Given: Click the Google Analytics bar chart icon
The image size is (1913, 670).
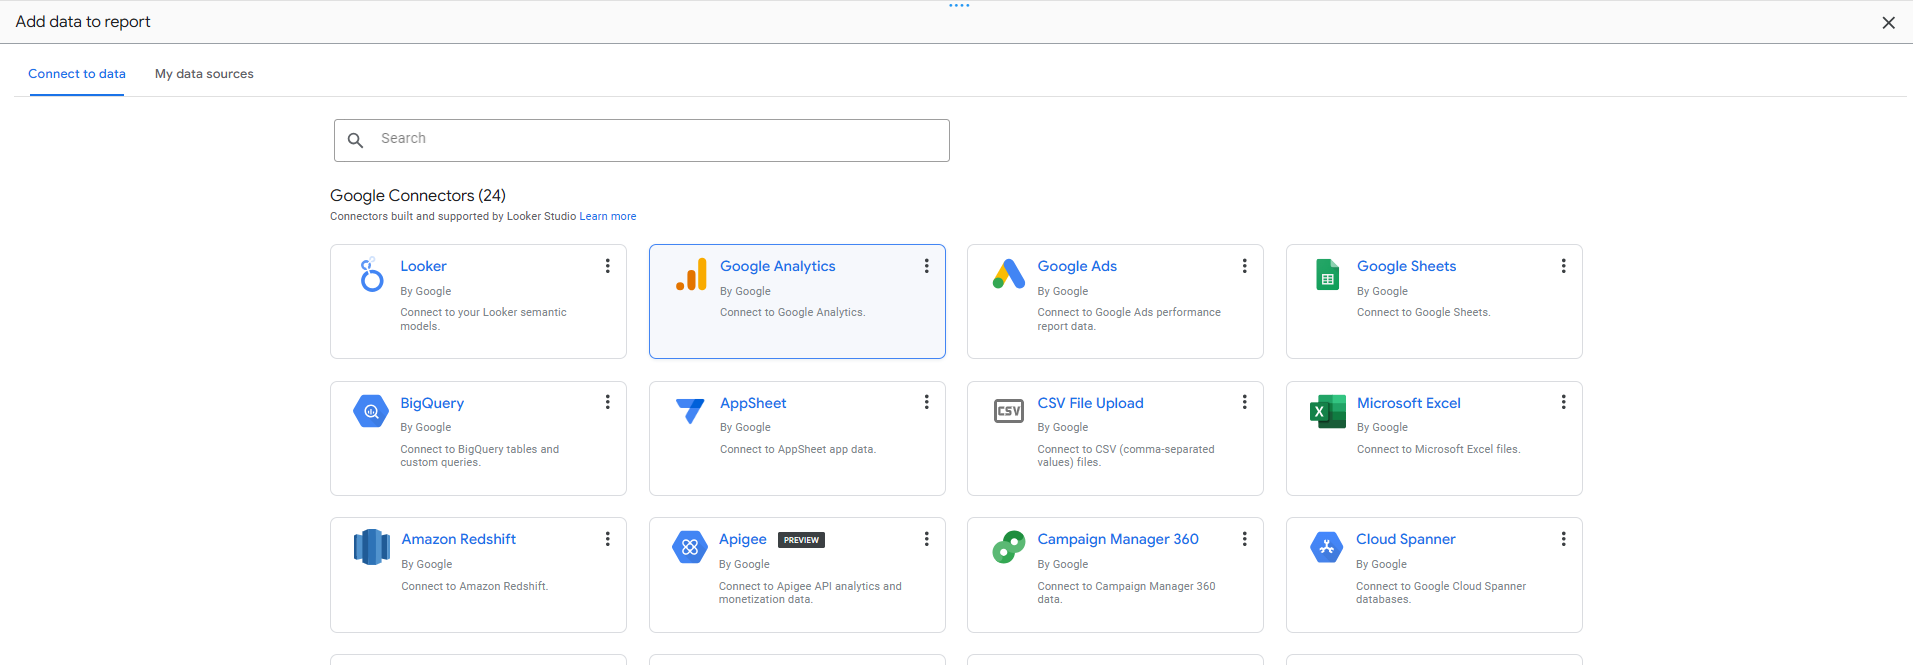Looking at the screenshot, I should click(x=691, y=274).
